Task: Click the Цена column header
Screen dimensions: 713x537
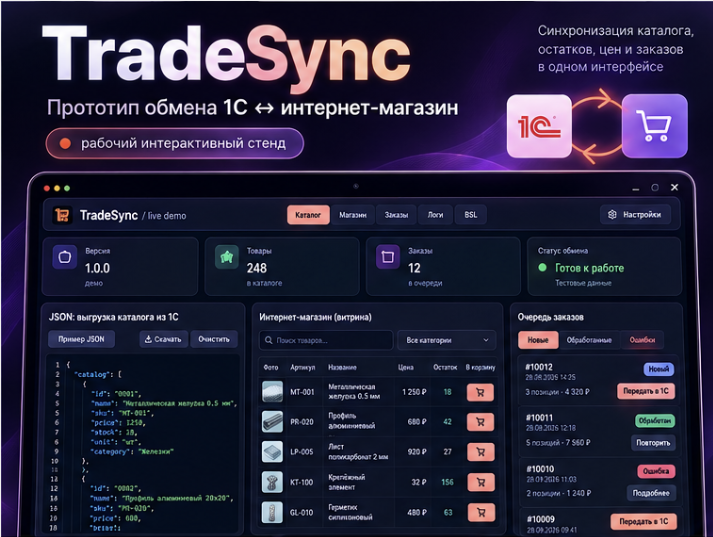Action: click(x=406, y=367)
